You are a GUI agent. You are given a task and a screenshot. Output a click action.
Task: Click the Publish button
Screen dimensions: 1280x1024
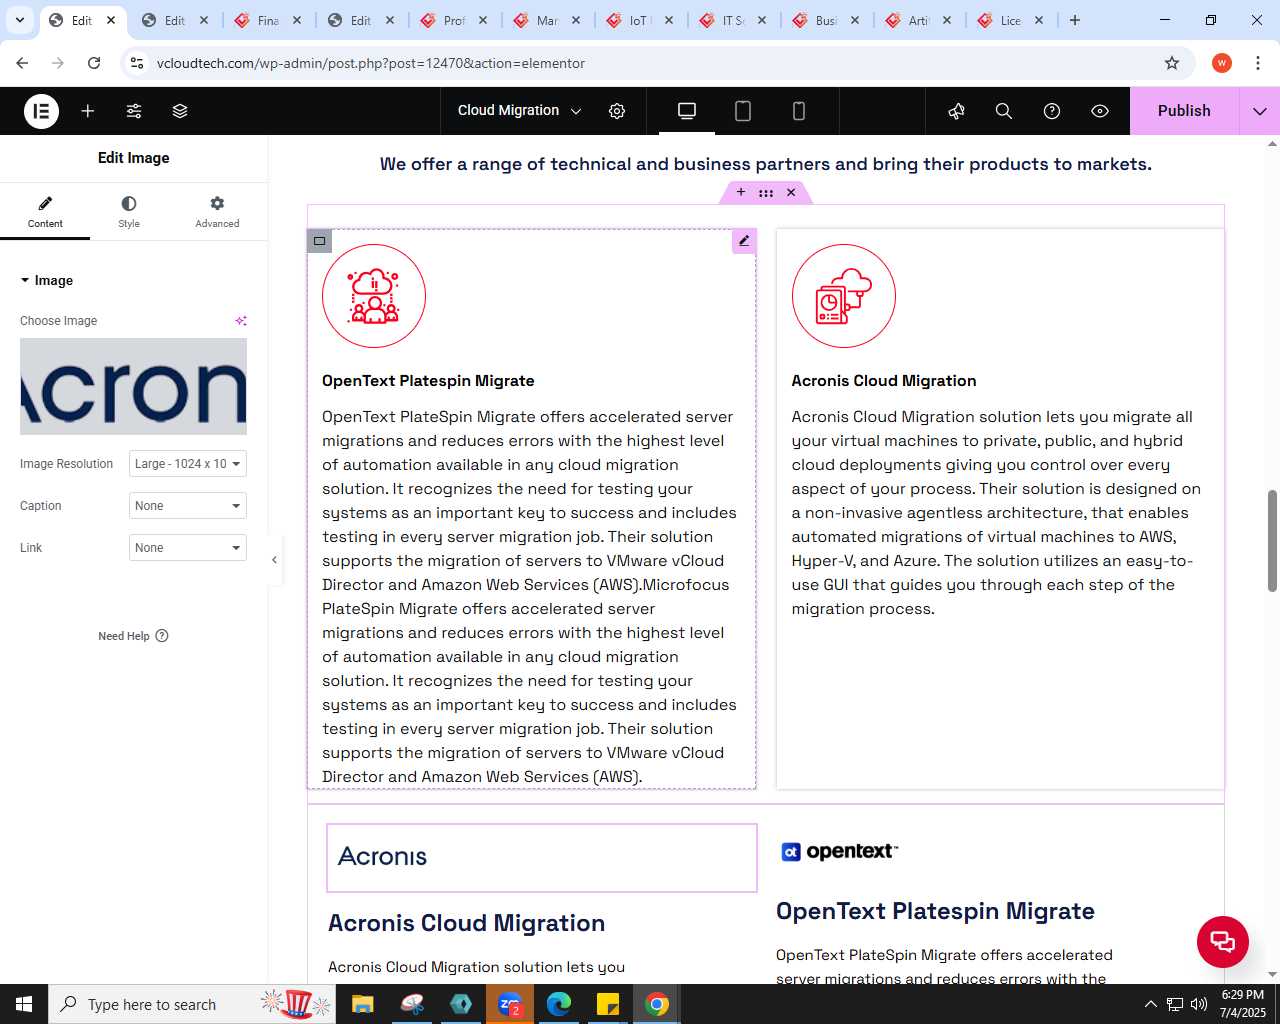1184,111
